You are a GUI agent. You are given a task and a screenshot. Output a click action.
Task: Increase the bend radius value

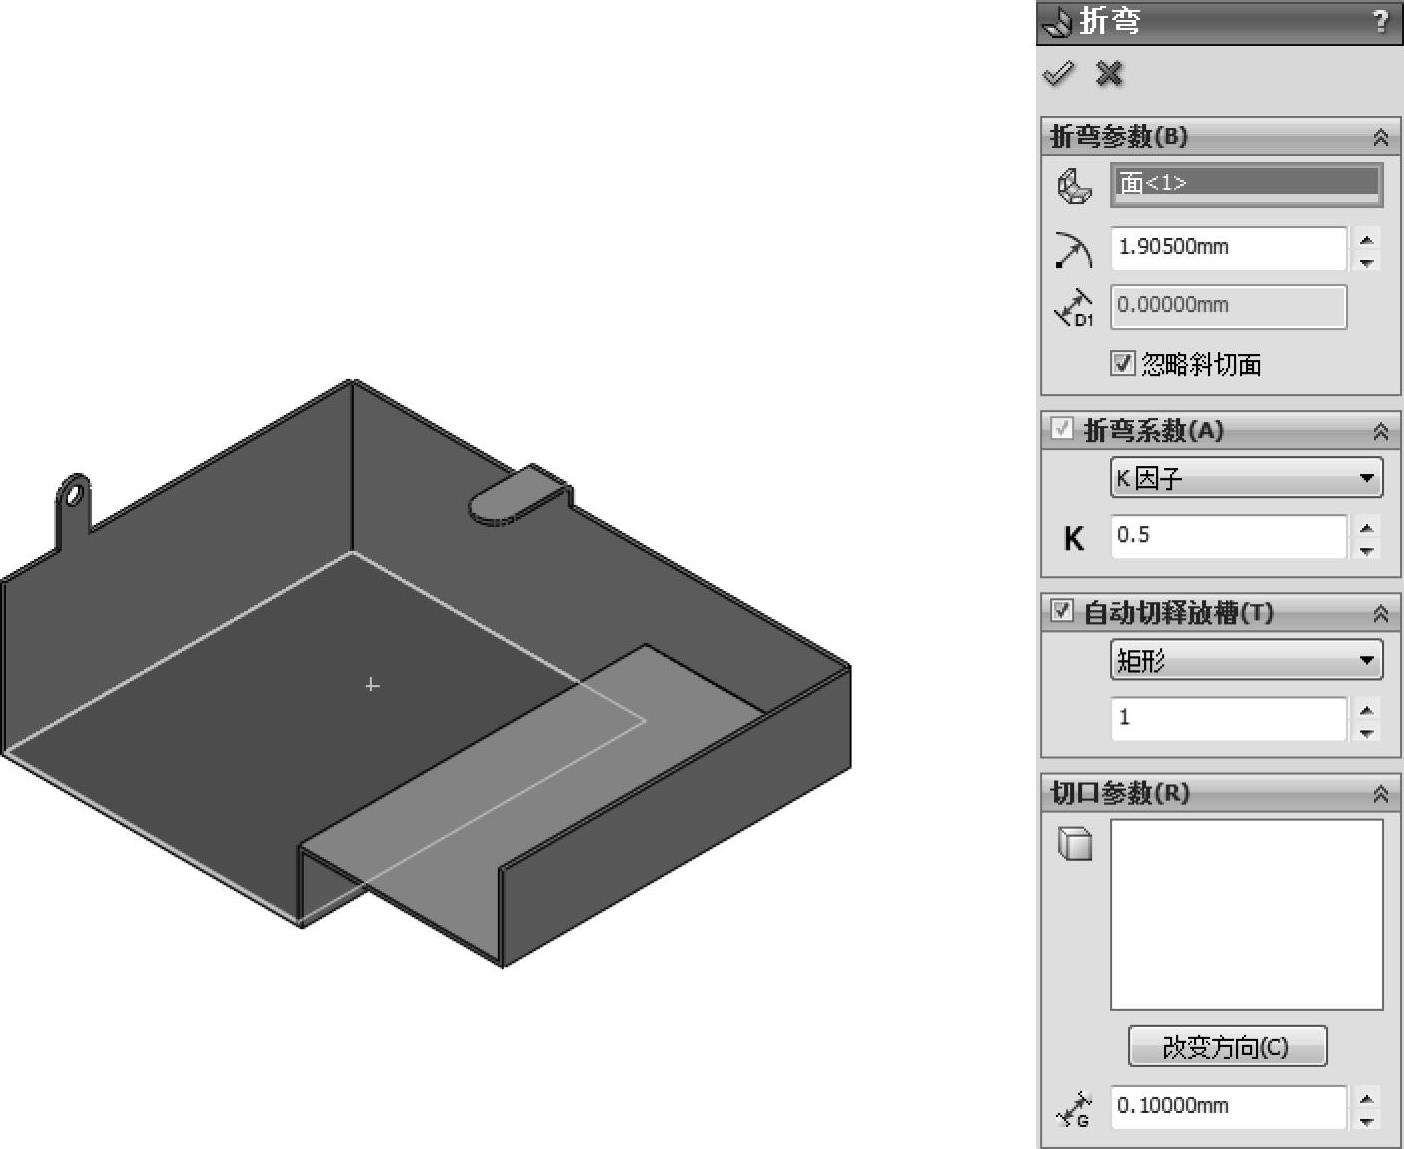coord(1367,239)
